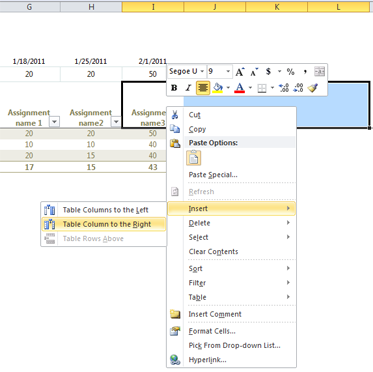Open Assignment name2 filter dropdown

[116, 122]
